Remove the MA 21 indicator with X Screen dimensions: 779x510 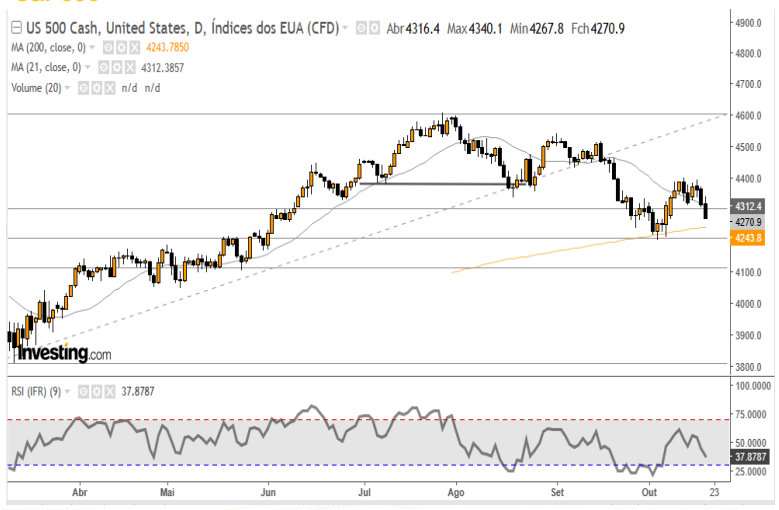(x=130, y=67)
